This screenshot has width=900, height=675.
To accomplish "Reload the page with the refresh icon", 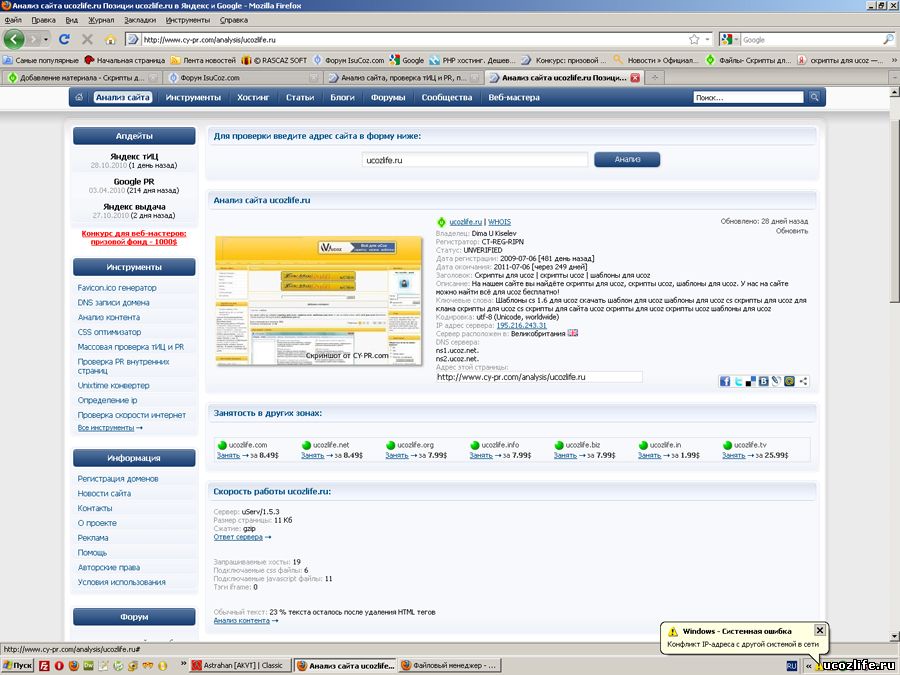I will tap(64, 39).
